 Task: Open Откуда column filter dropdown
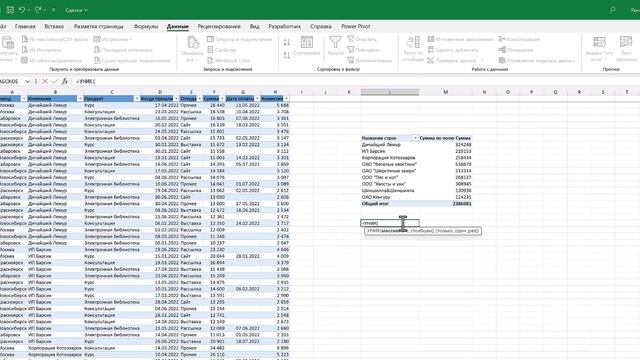(x=199, y=99)
